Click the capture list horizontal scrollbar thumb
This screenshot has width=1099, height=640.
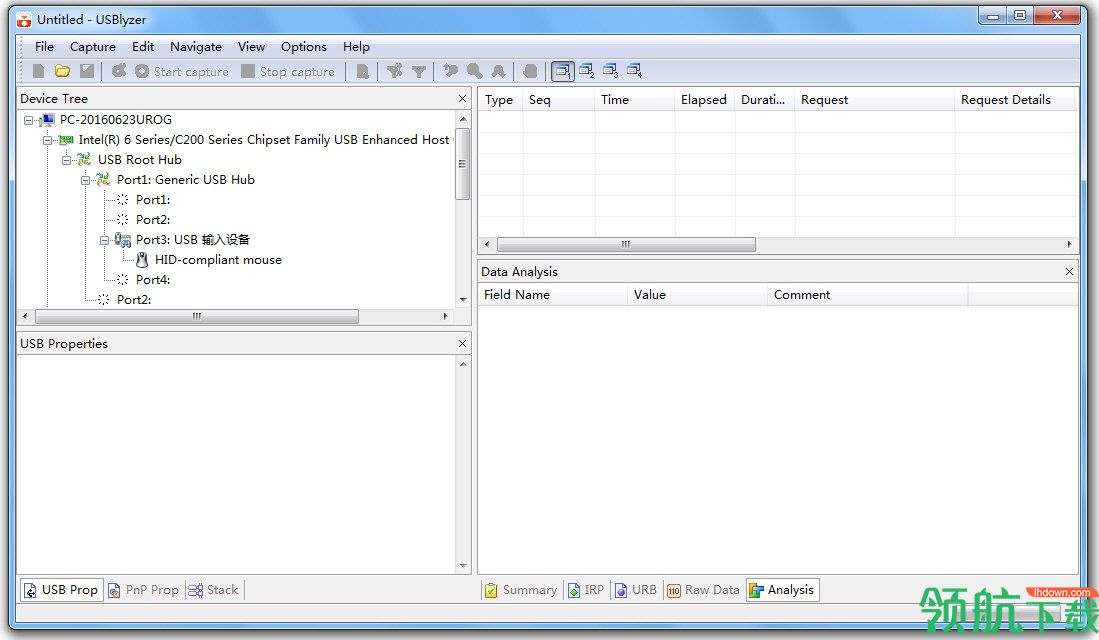point(626,245)
